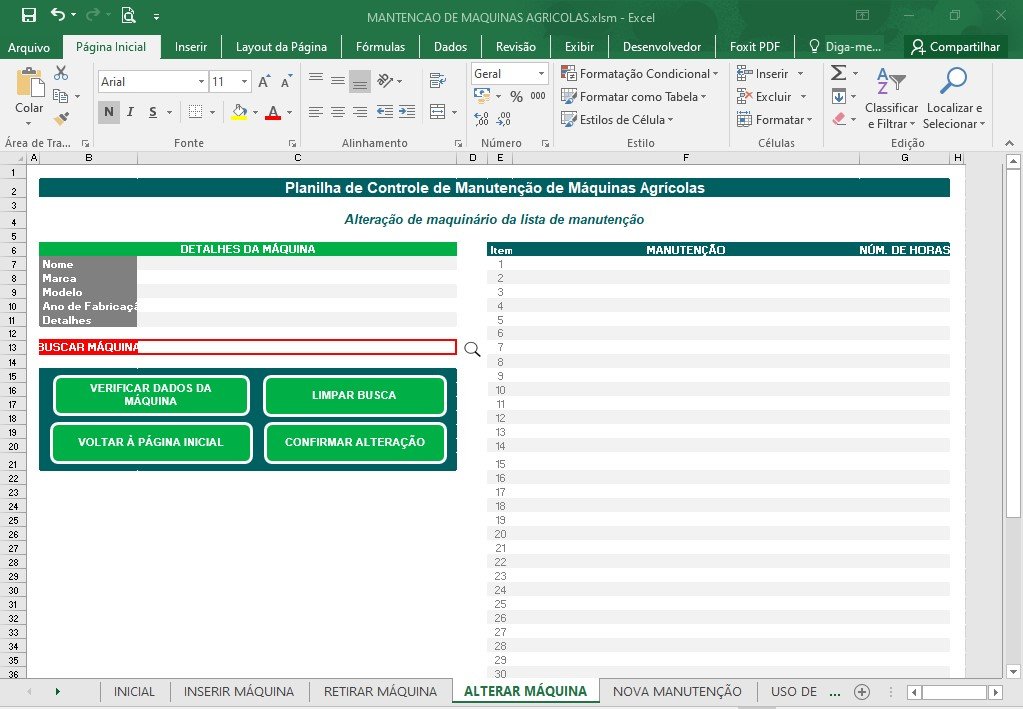1023x709 pixels.
Task: Align text to middle of cell
Action: [x=338, y=80]
